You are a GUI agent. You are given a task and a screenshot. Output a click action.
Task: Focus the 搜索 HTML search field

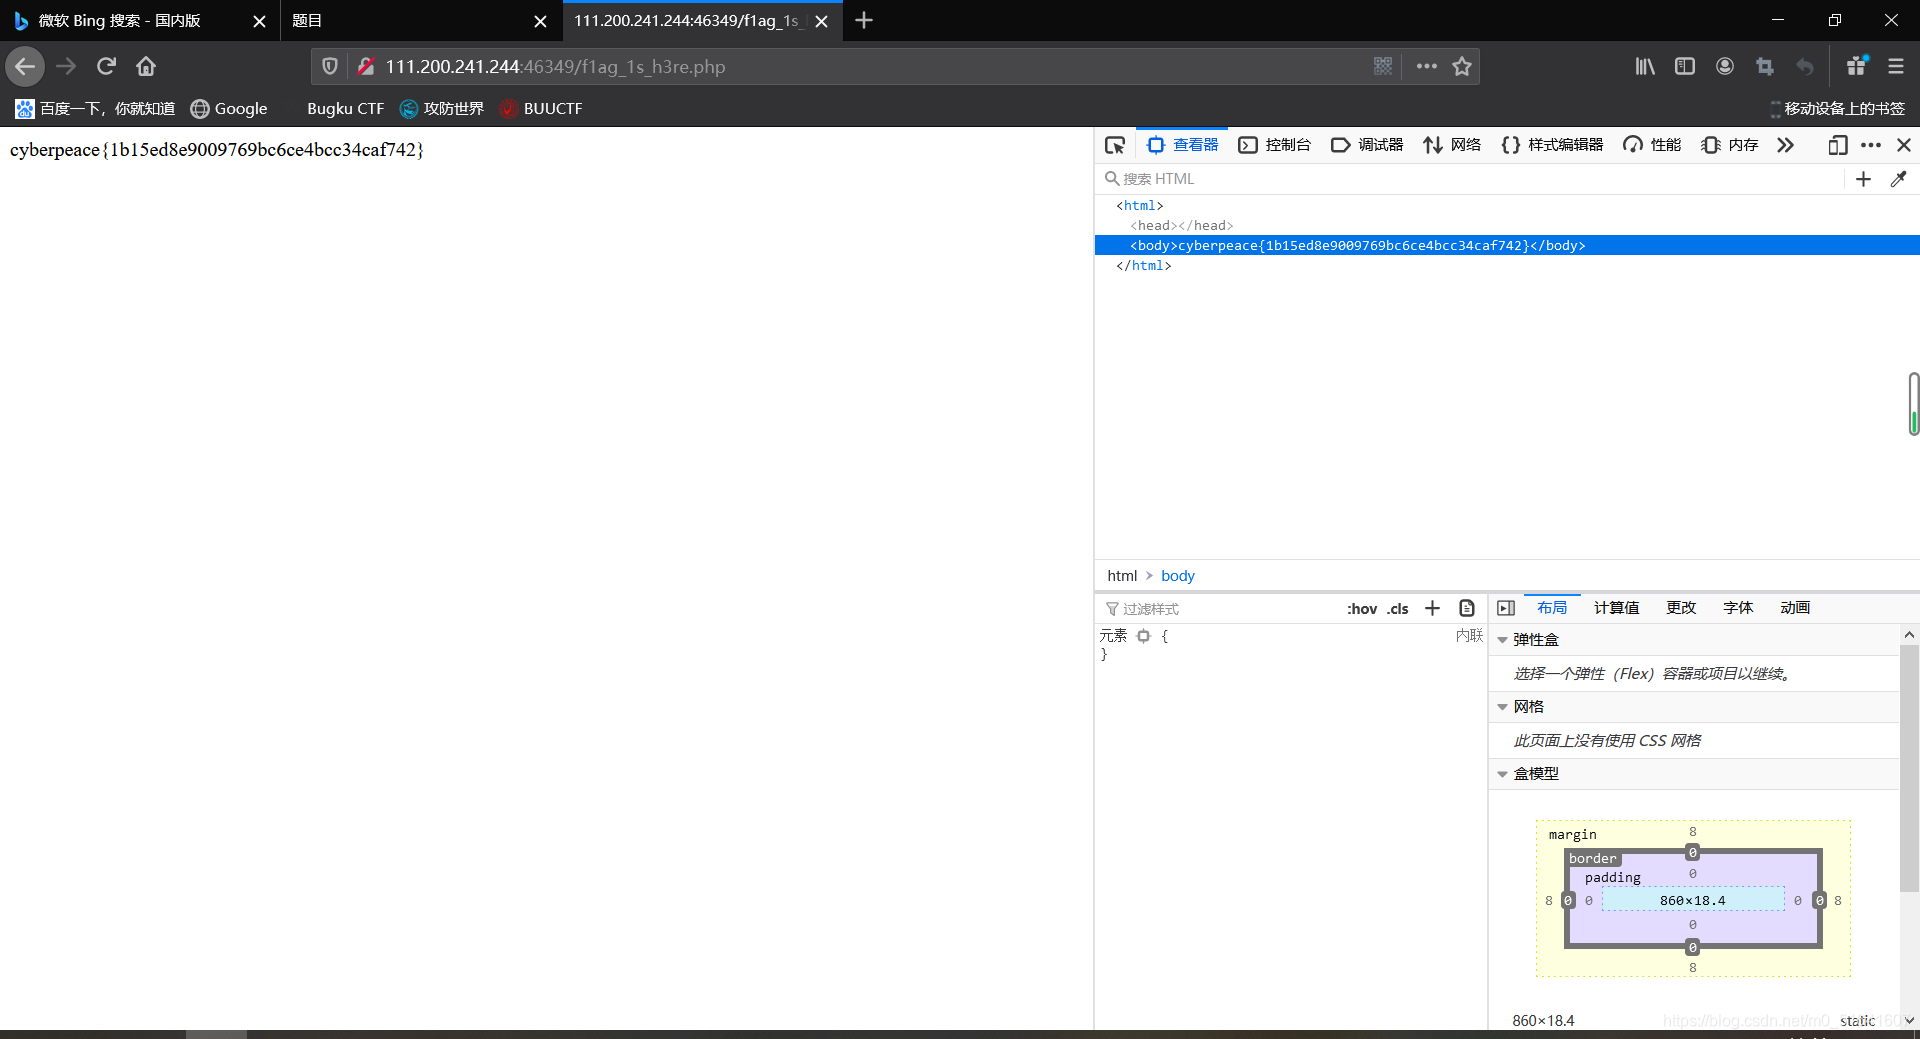[1470, 179]
